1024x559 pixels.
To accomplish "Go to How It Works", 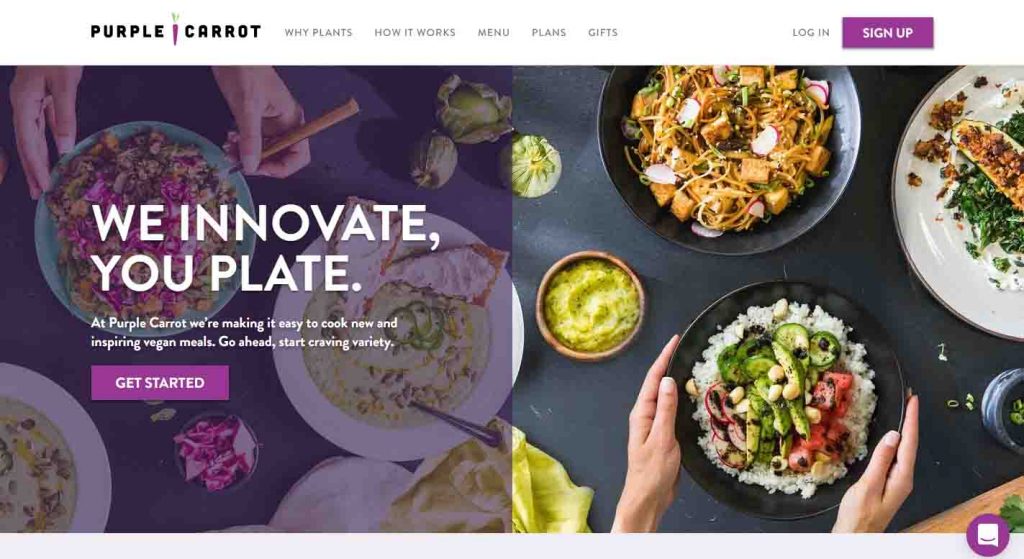I will [415, 33].
